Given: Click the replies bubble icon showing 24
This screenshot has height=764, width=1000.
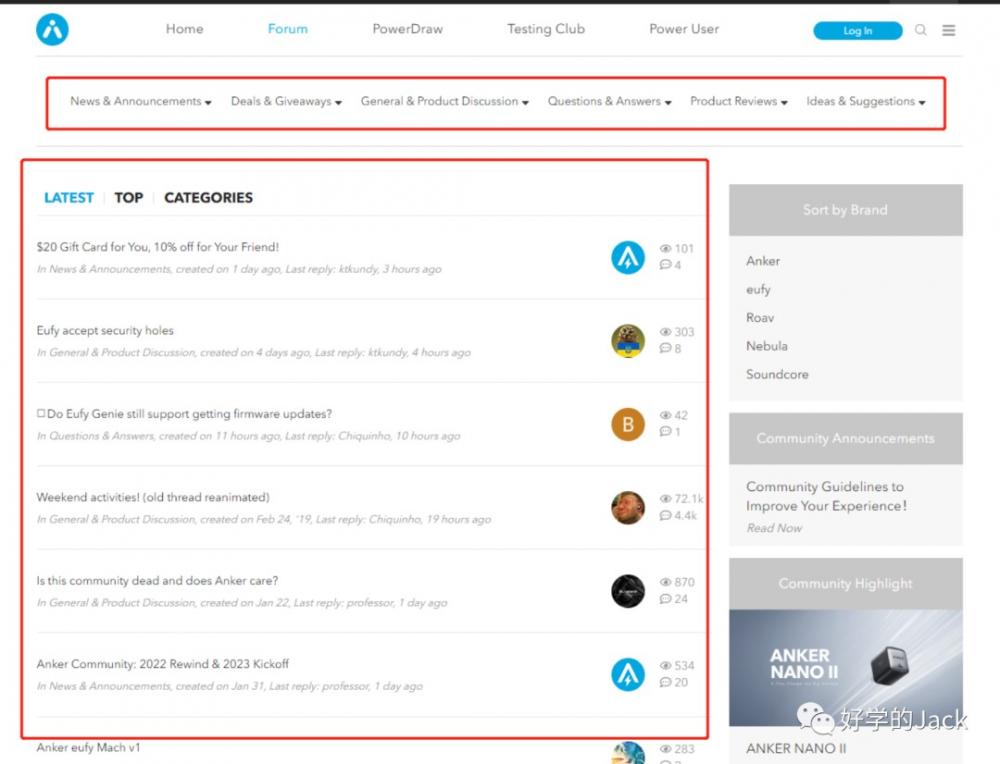Looking at the screenshot, I should 665,599.
